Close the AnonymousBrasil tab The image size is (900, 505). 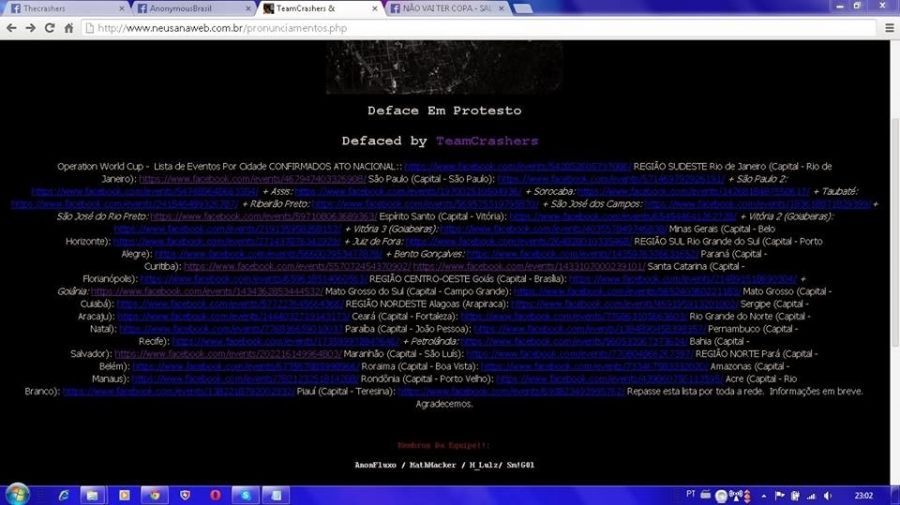click(248, 9)
